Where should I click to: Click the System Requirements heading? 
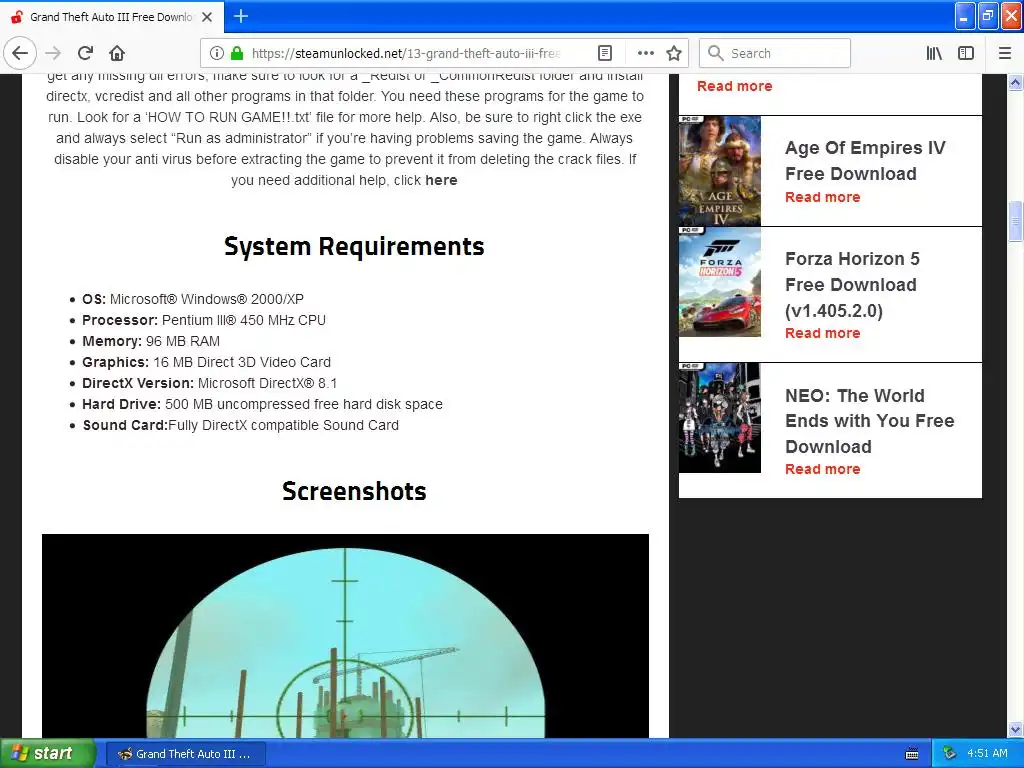coord(354,246)
